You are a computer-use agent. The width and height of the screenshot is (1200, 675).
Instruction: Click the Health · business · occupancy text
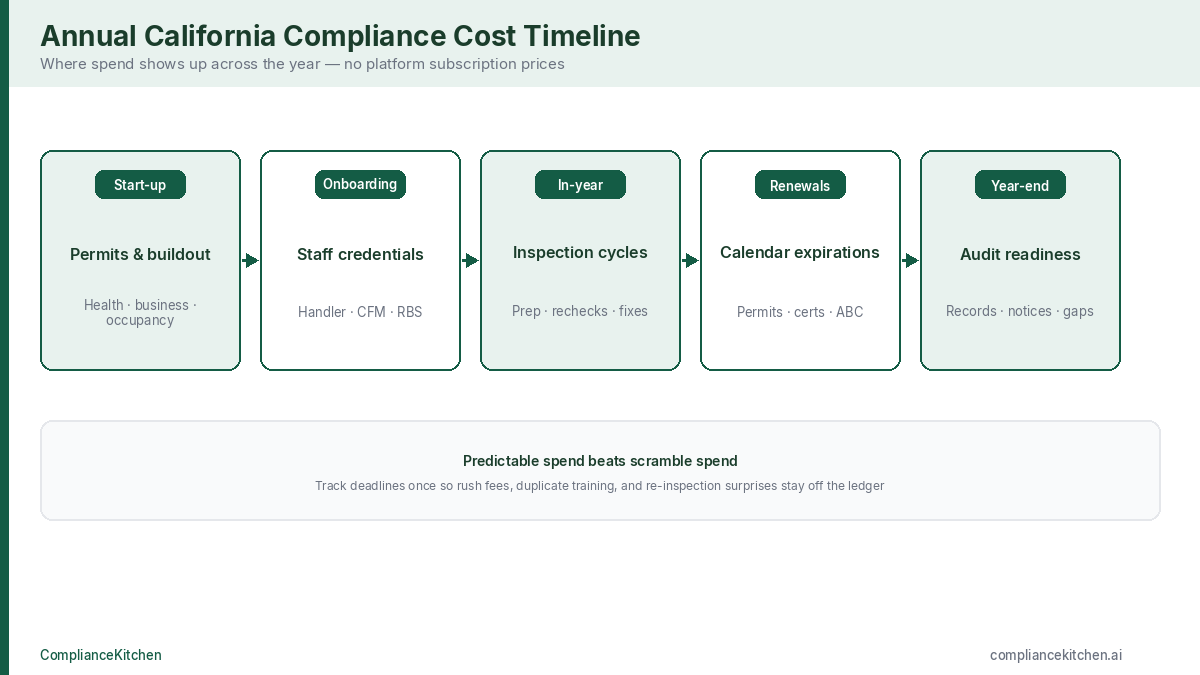(x=140, y=312)
